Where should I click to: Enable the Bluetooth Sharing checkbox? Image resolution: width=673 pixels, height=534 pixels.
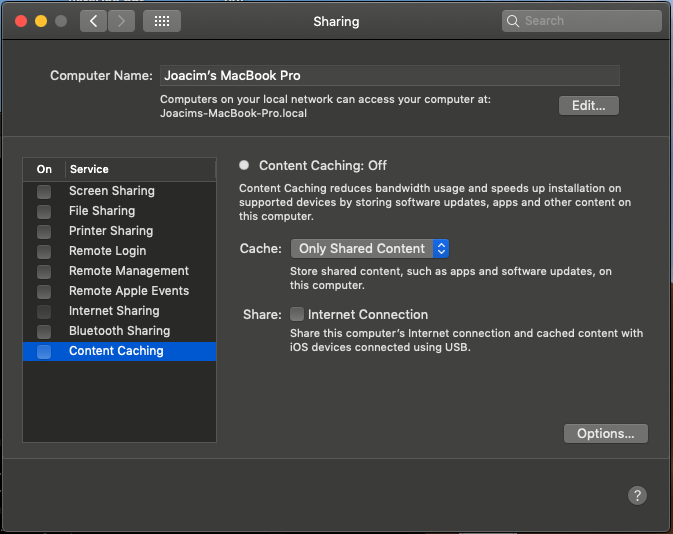[44, 331]
